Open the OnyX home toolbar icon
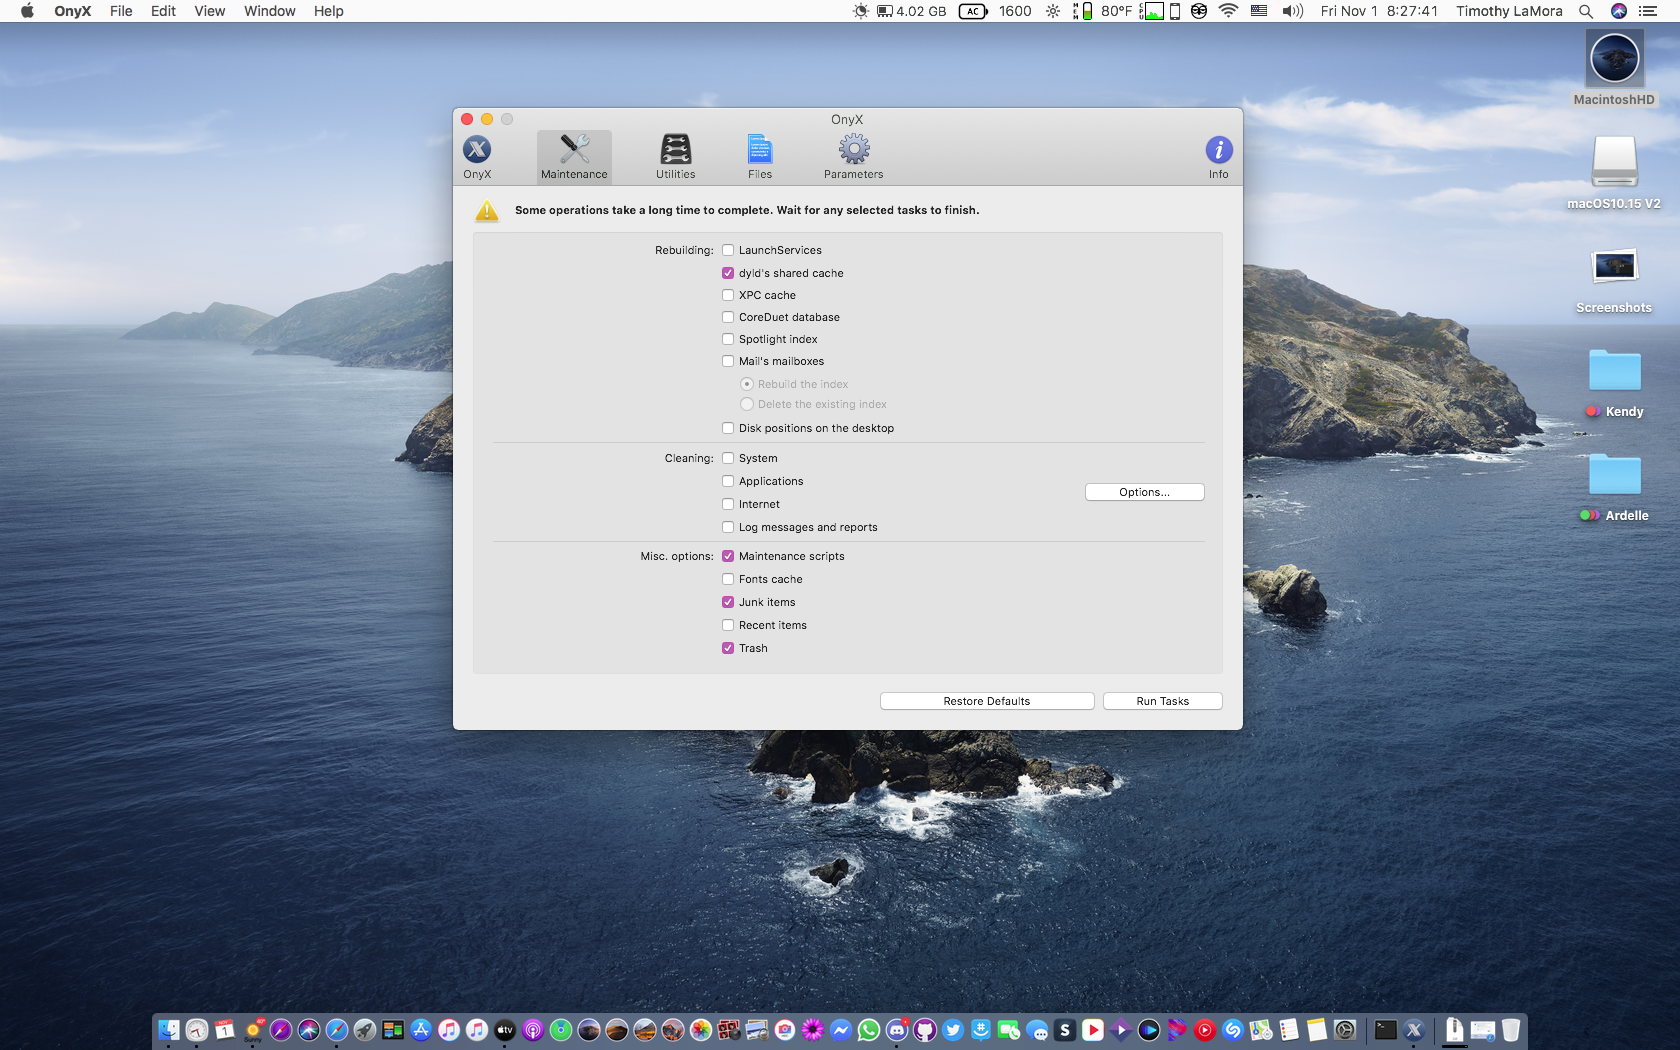 pyautogui.click(x=477, y=151)
